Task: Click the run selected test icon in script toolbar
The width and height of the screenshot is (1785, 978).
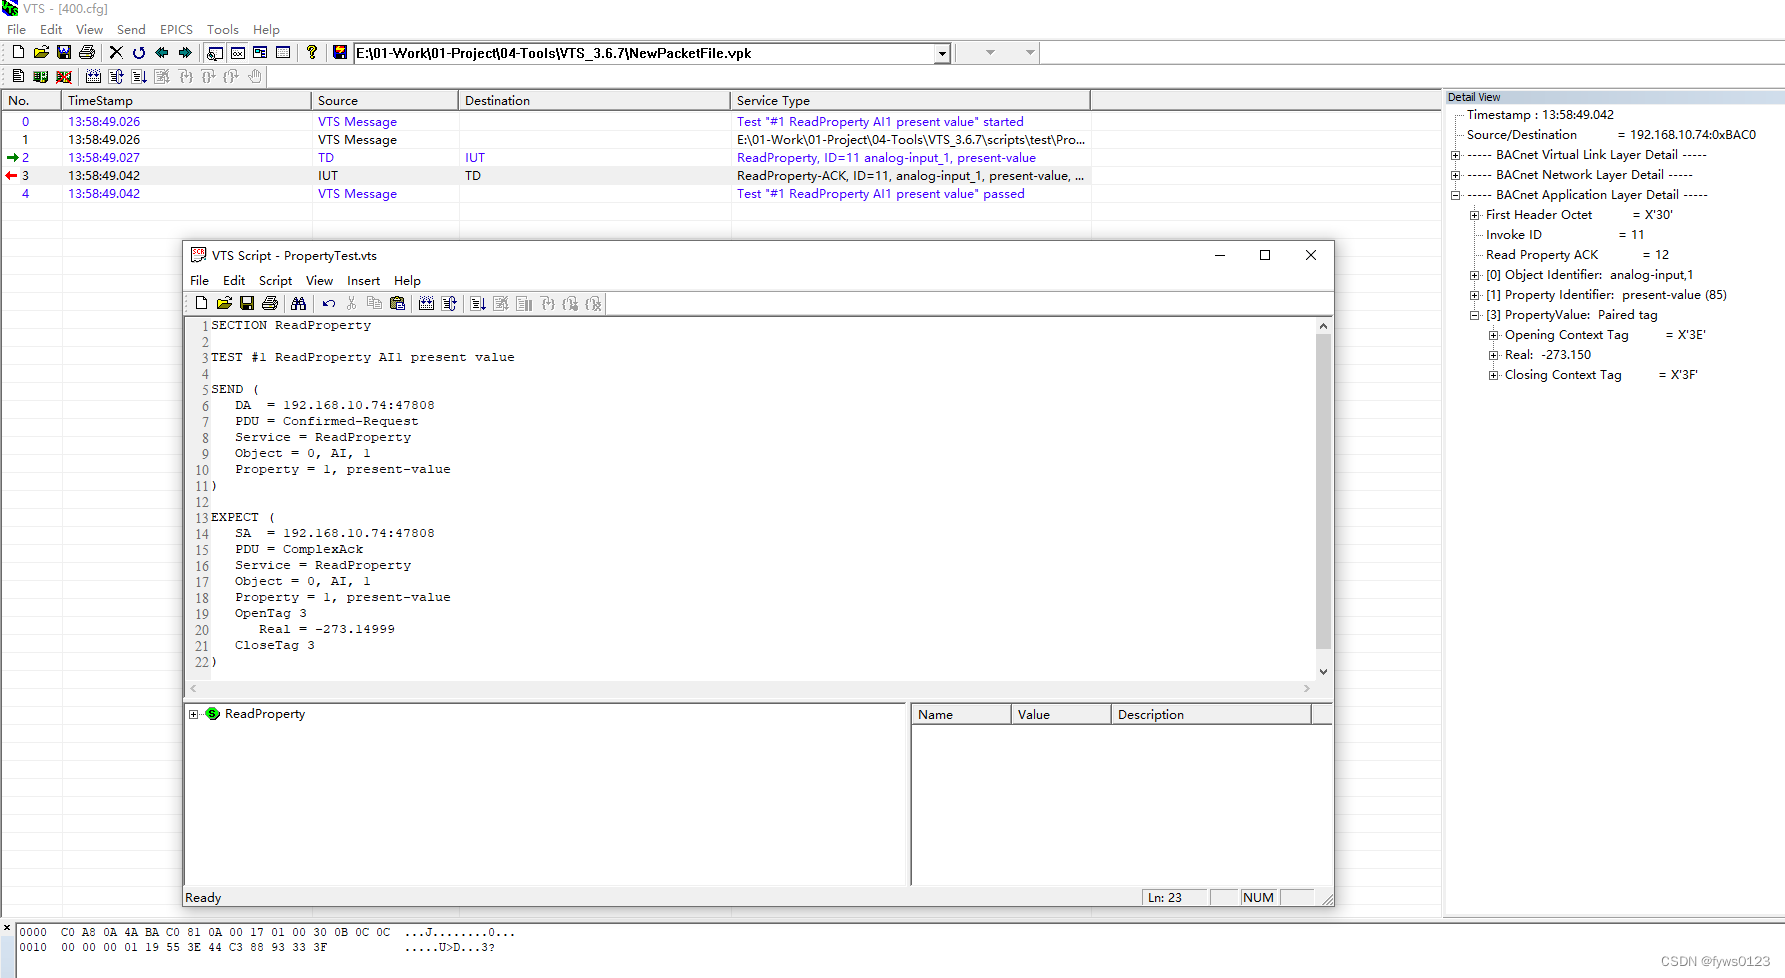Action: click(478, 303)
